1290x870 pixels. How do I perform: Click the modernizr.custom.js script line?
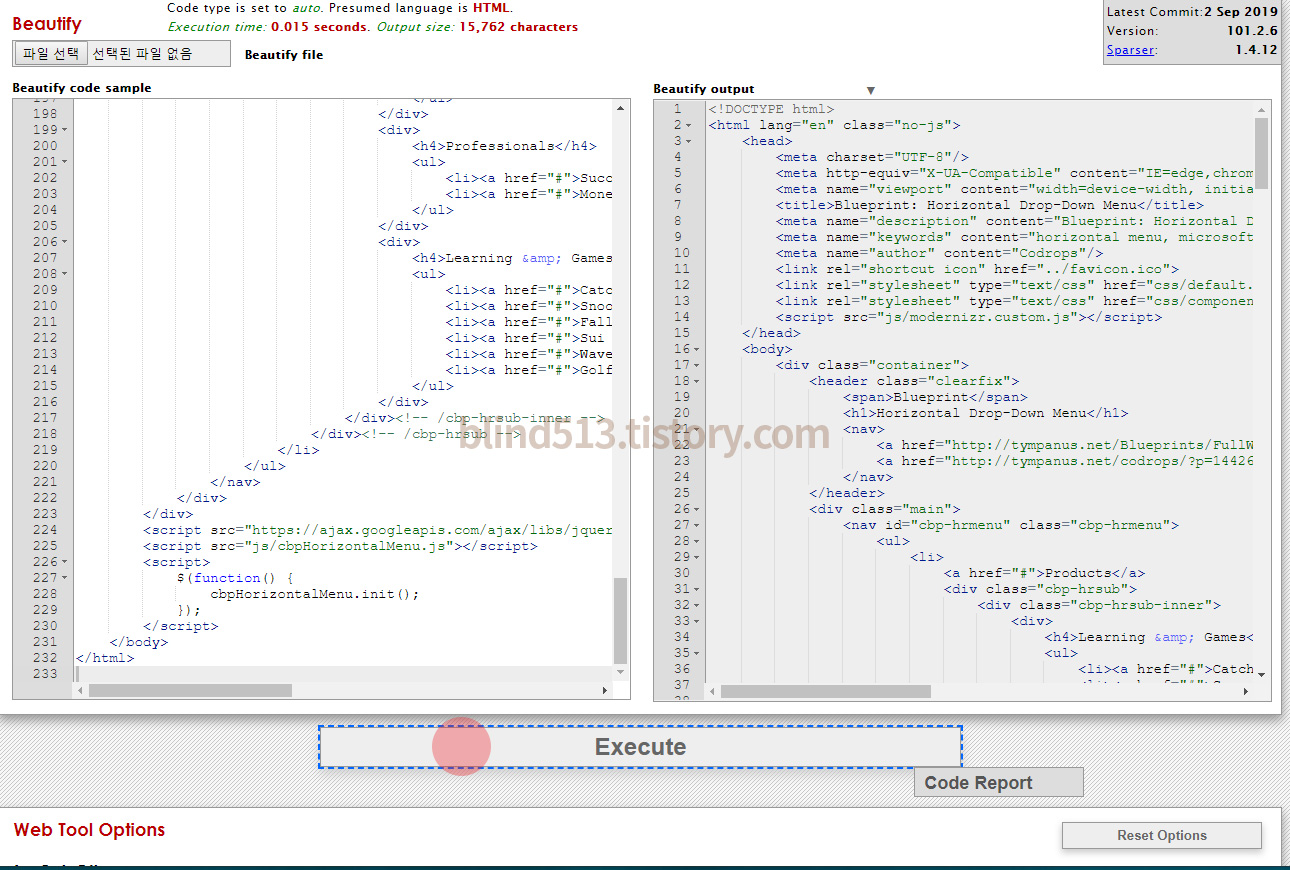coord(969,317)
